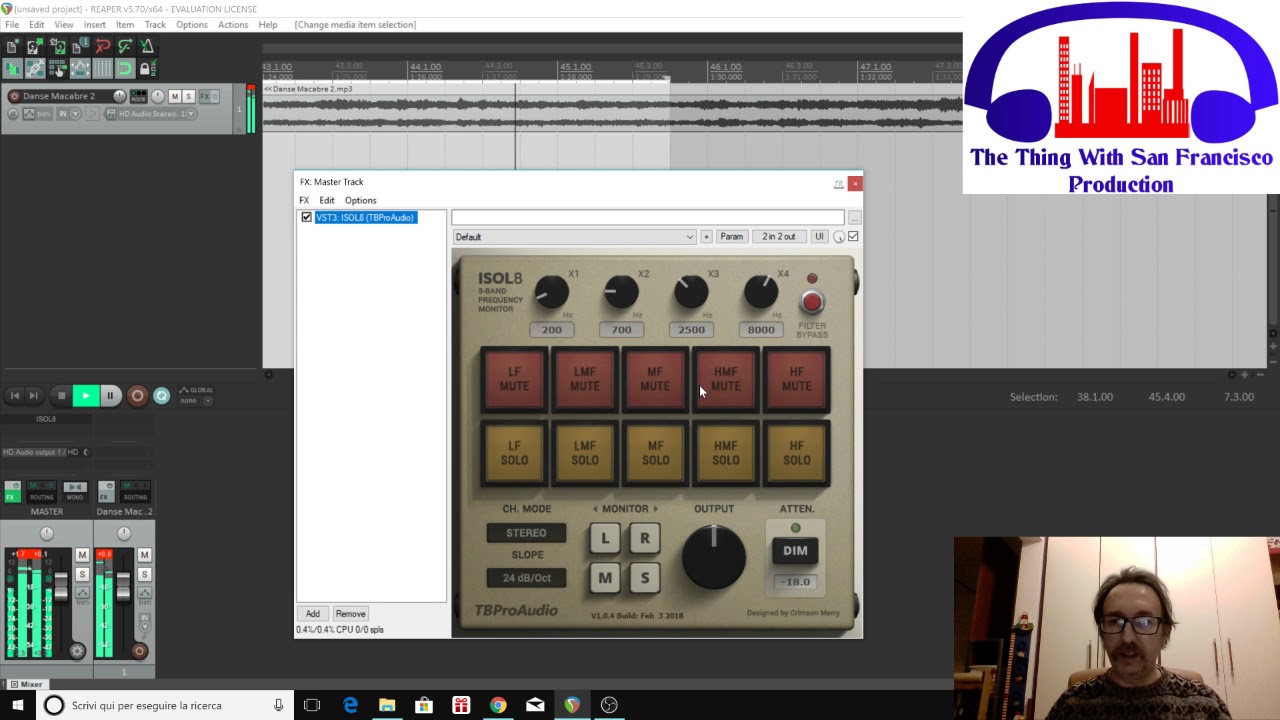The image size is (1280, 720).
Task: Click the transport Record button
Action: (x=137, y=396)
